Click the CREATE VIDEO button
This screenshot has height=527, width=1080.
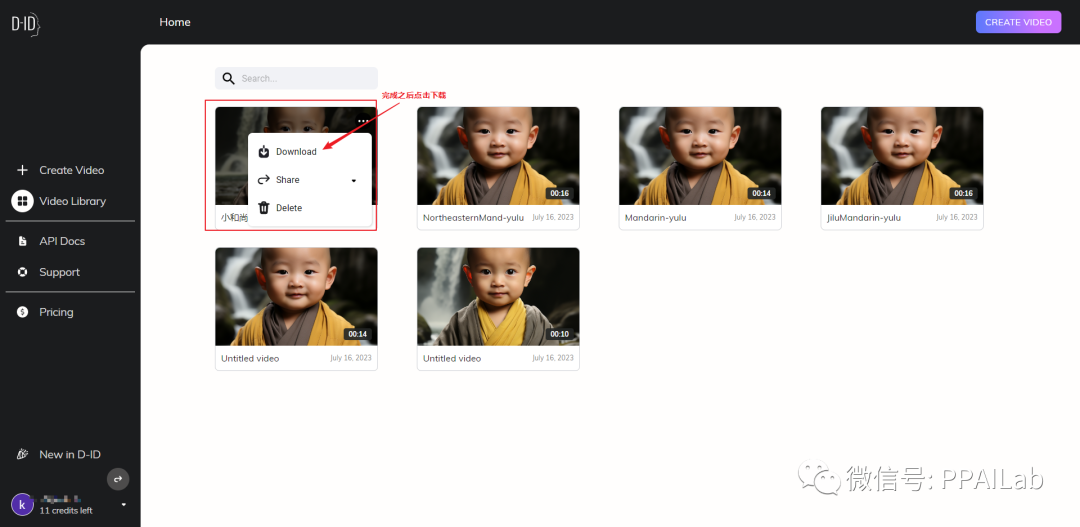click(x=1018, y=22)
